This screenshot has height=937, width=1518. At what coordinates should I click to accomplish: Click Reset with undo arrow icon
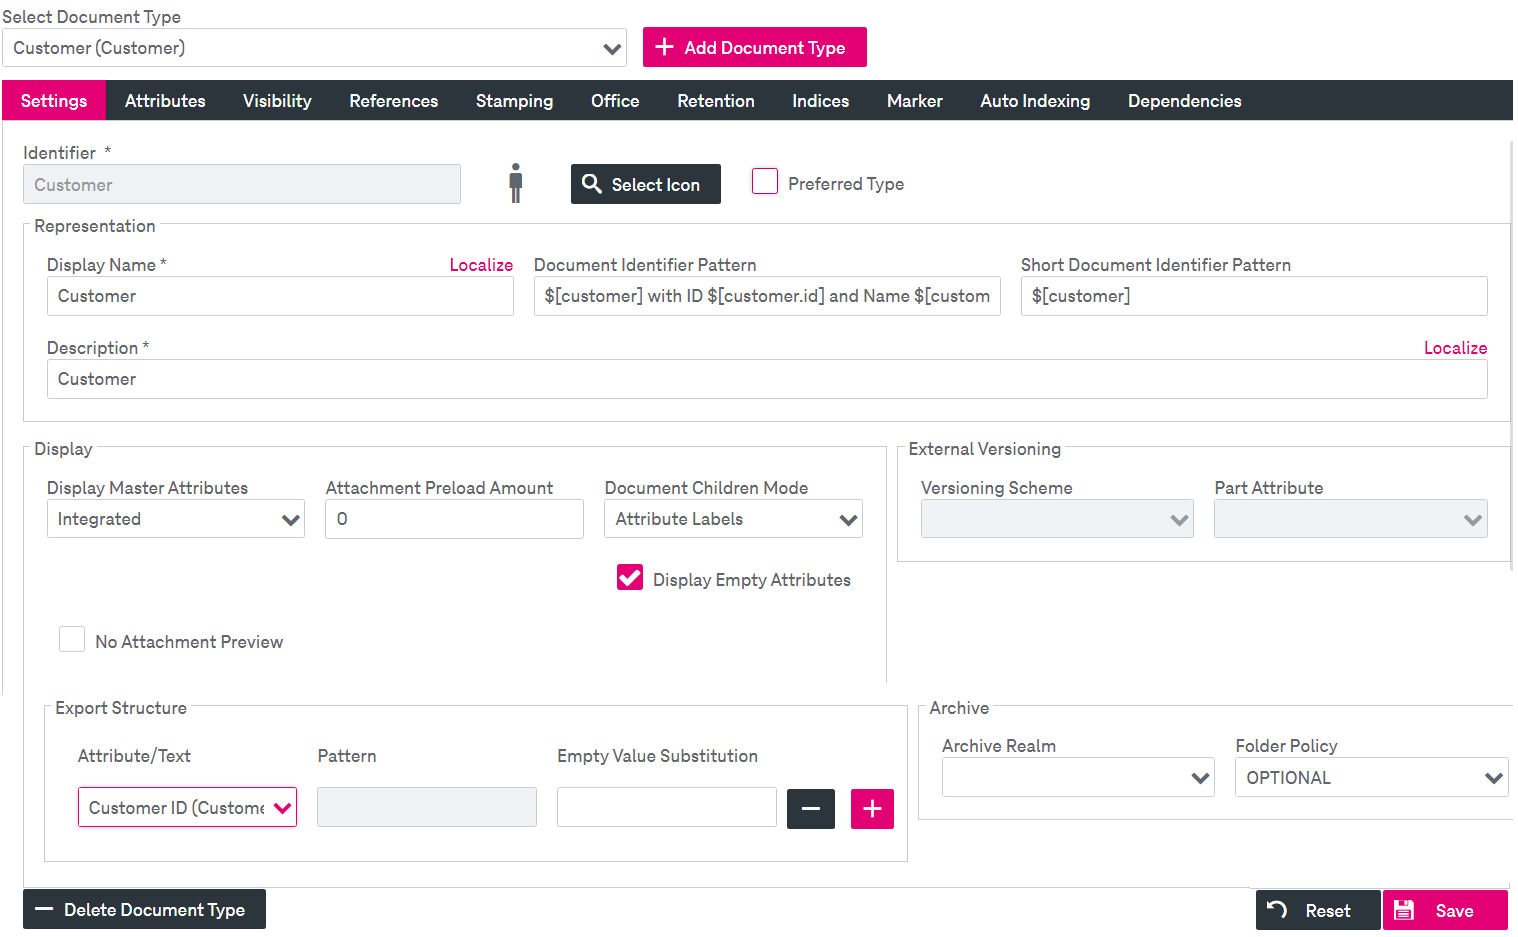click(x=1317, y=910)
